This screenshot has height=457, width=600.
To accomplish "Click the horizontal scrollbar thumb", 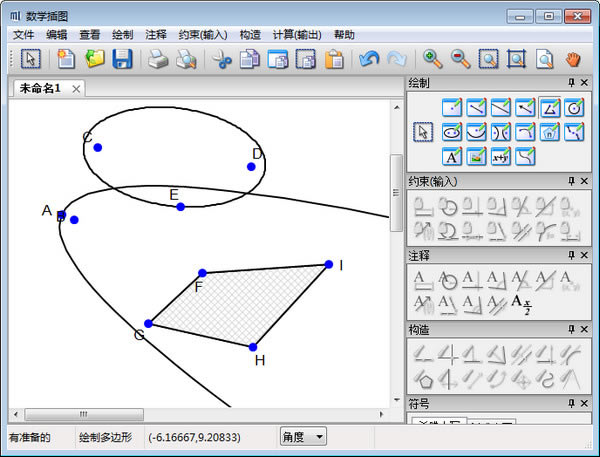I will (x=83, y=414).
